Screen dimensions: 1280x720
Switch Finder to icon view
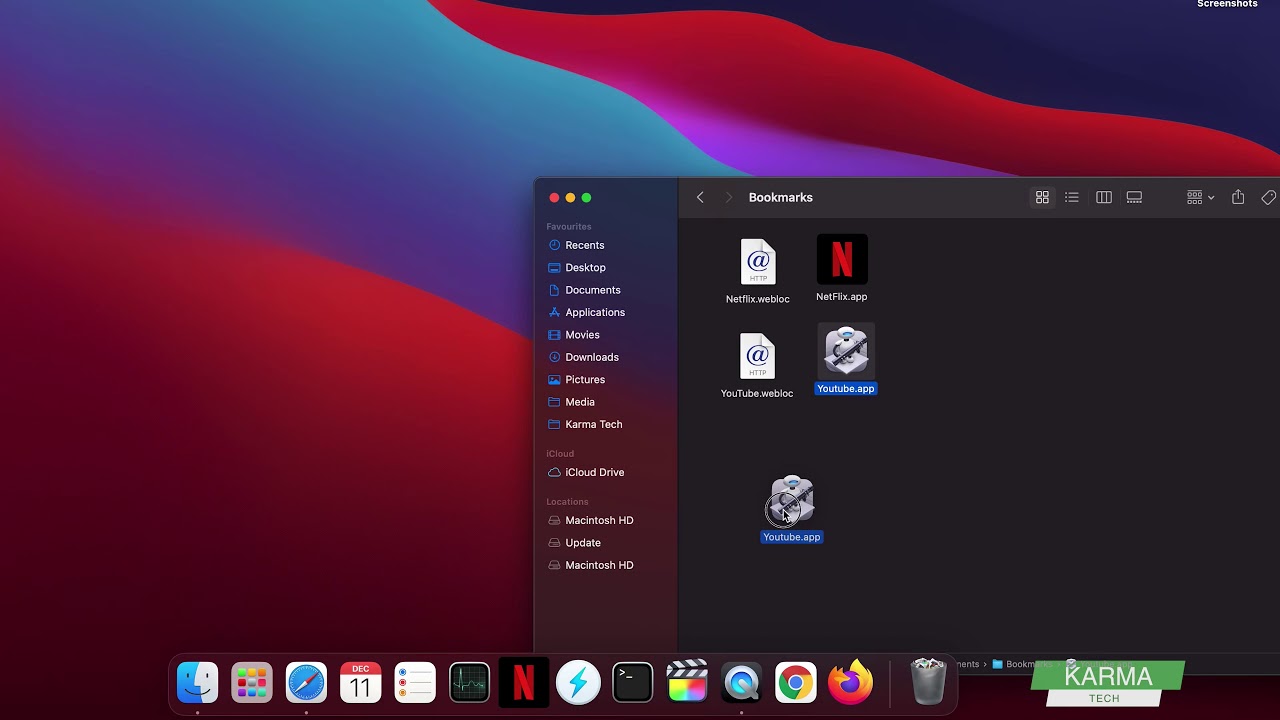point(1042,198)
